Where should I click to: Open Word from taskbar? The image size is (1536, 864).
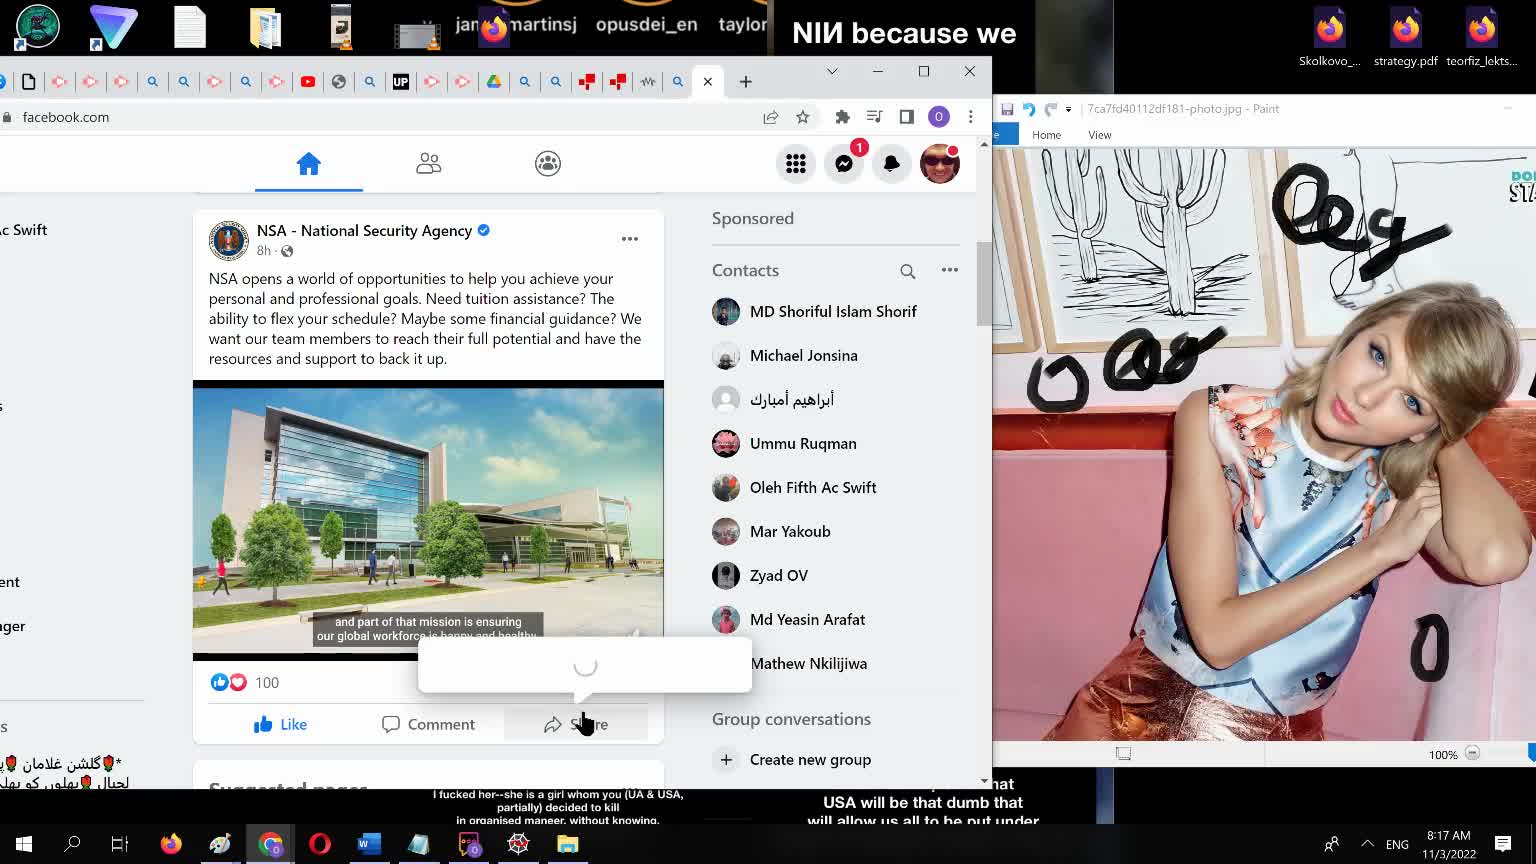369,844
